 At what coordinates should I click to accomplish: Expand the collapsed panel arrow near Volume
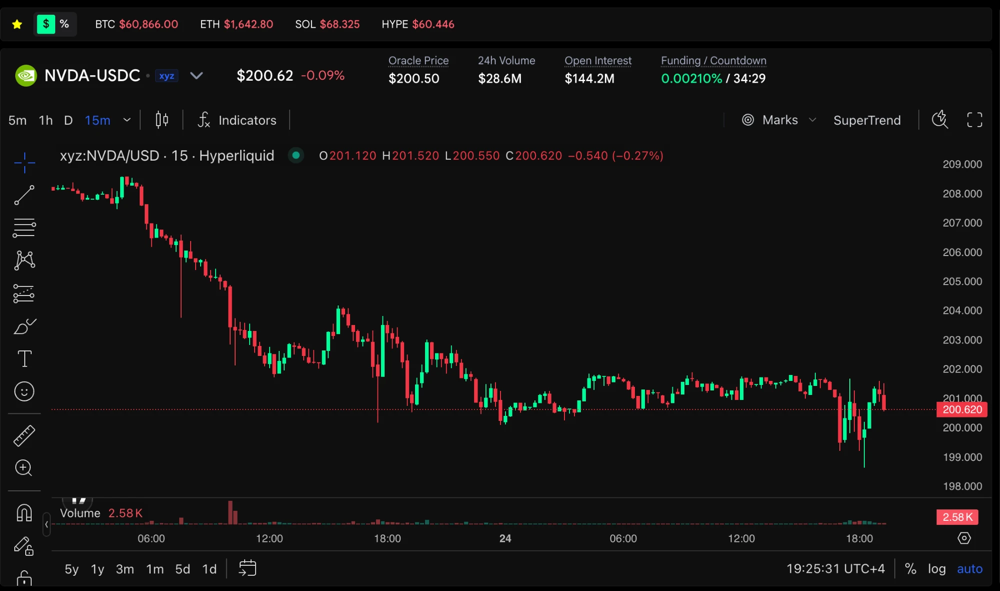tap(47, 524)
